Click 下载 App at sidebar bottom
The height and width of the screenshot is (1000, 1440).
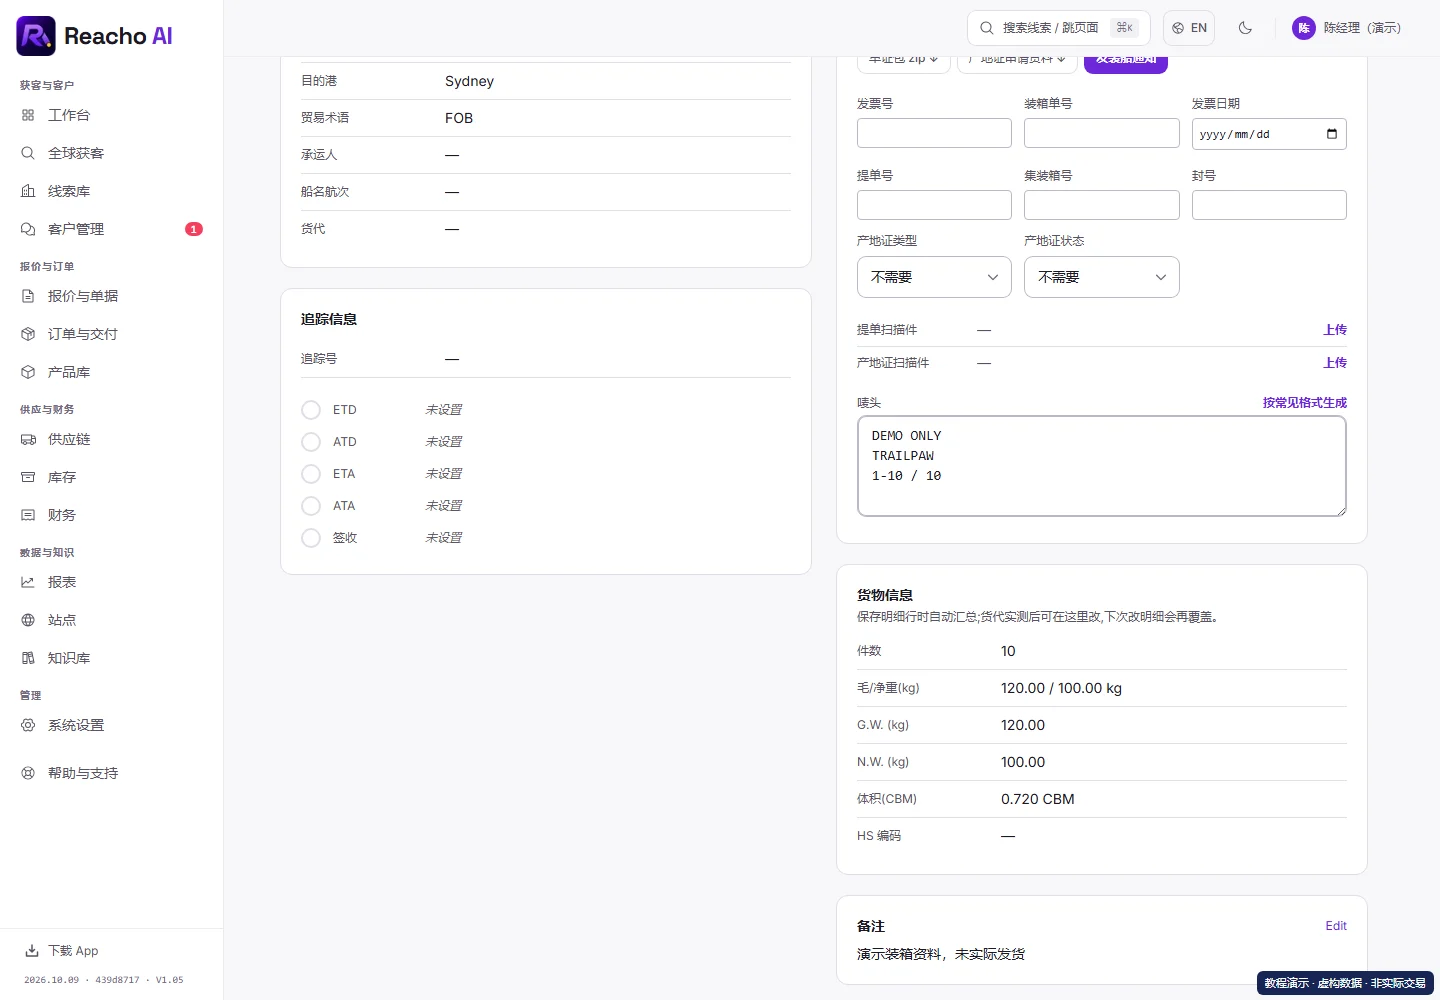(62, 951)
